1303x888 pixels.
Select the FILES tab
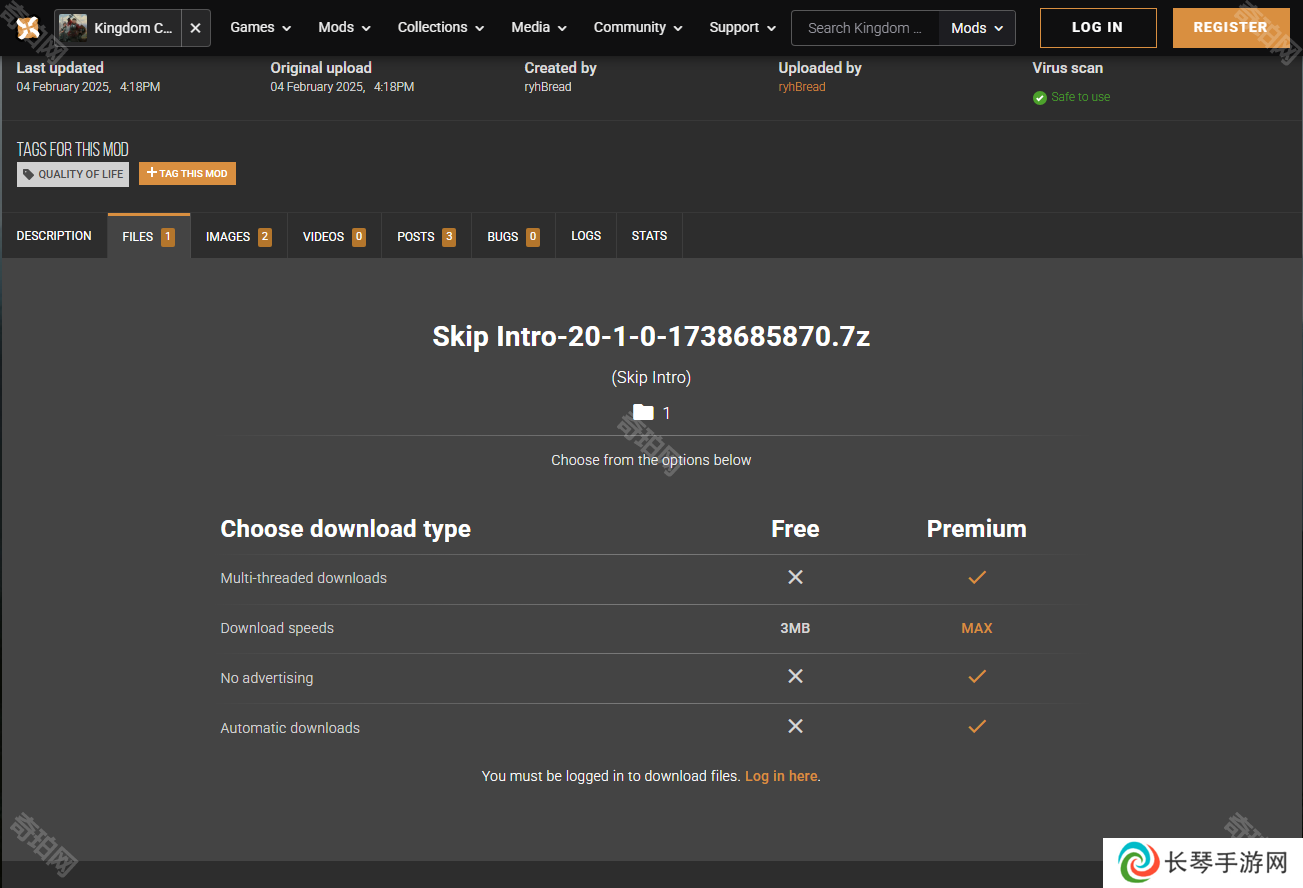(x=149, y=236)
